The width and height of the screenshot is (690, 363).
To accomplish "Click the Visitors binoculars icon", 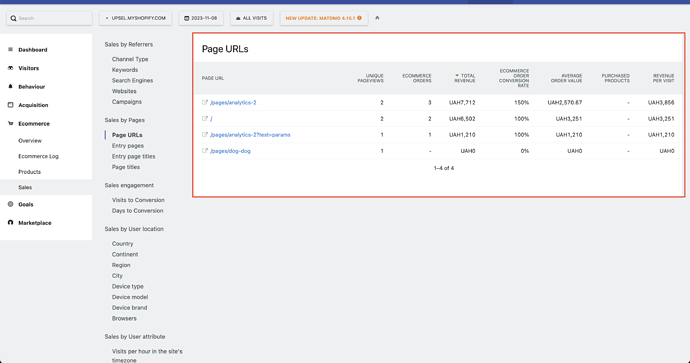I will coord(11,68).
